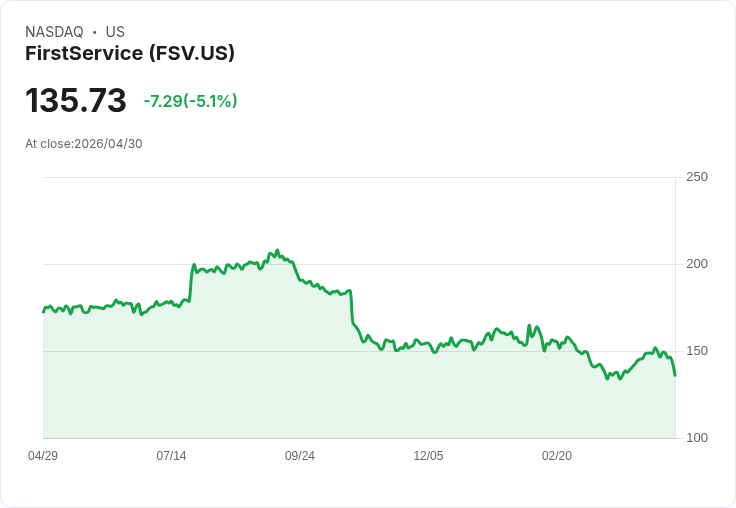The height and width of the screenshot is (508, 736).
Task: Click the final endpoint of the price line
Action: [675, 375]
